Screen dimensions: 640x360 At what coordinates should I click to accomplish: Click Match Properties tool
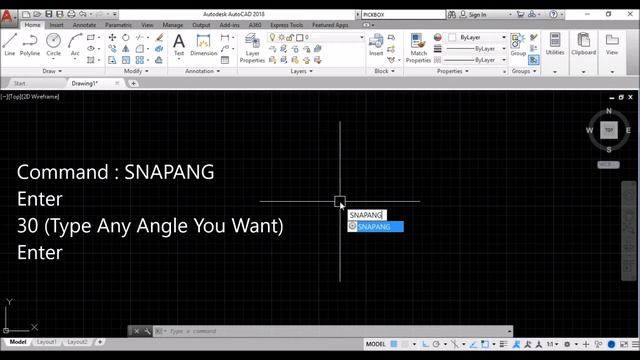tap(418, 48)
